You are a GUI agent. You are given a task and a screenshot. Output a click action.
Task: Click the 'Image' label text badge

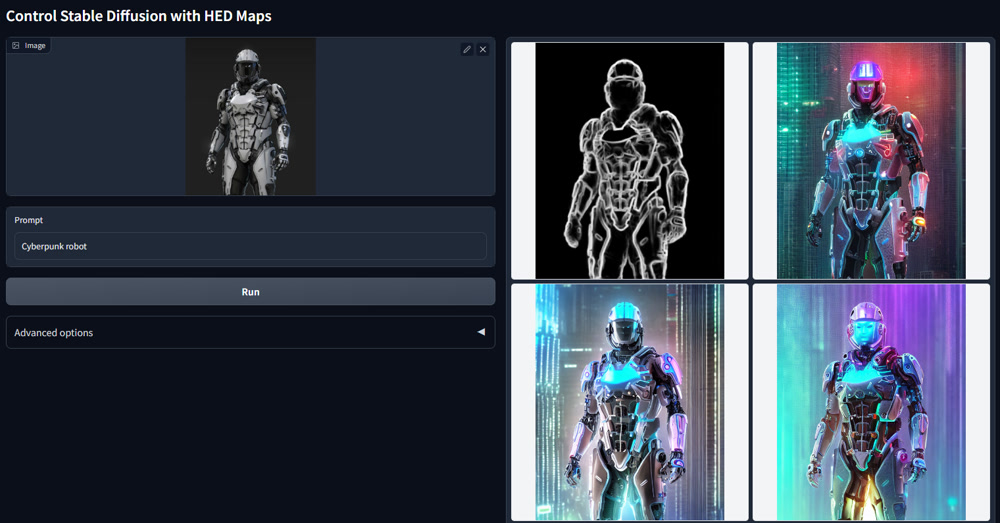click(x=35, y=46)
